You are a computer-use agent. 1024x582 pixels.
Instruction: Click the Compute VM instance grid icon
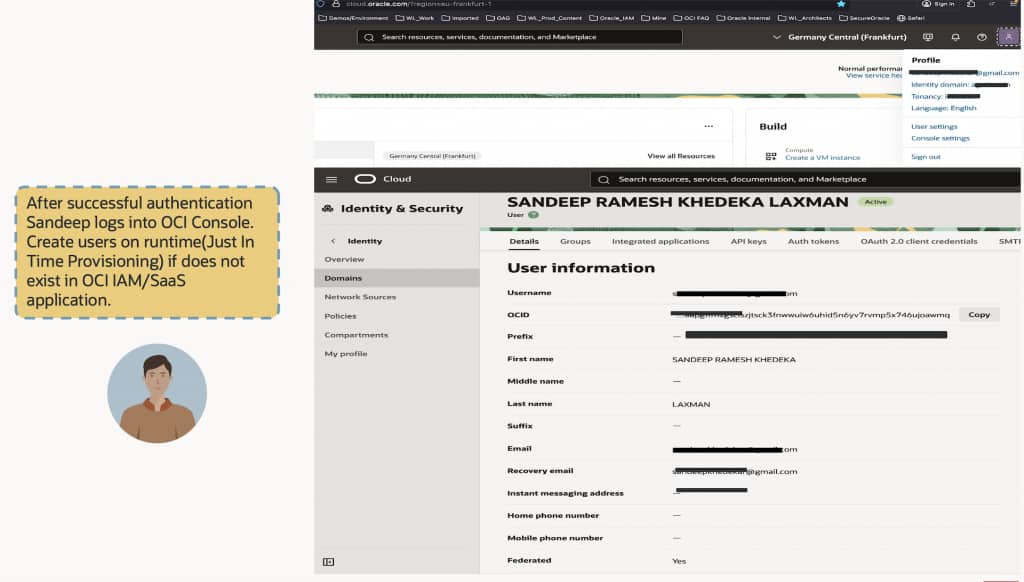(x=771, y=156)
